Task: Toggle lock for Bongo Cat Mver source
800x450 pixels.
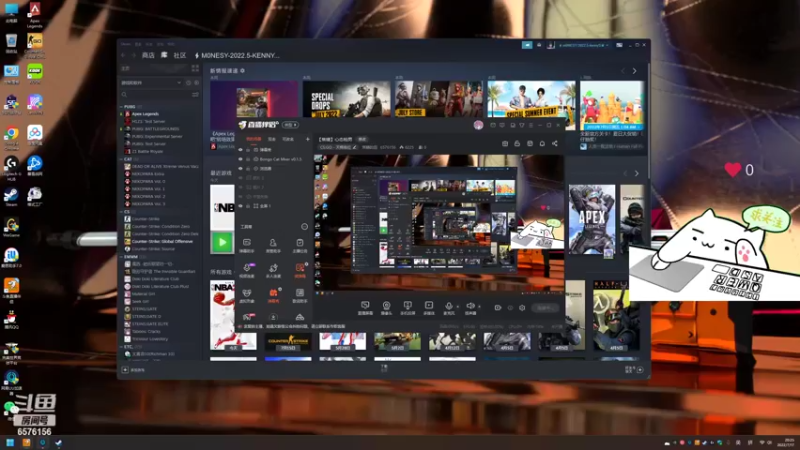Action: (248, 159)
